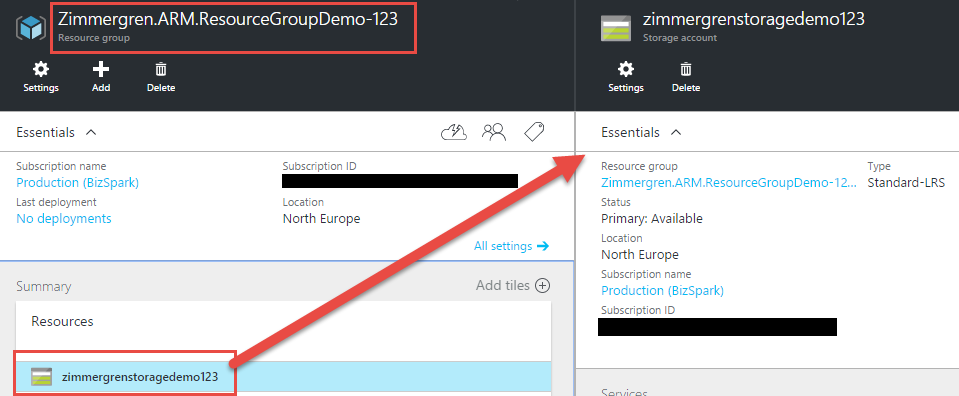Delete the zimmergrenstoragedemo123 storage account

pyautogui.click(x=686, y=77)
